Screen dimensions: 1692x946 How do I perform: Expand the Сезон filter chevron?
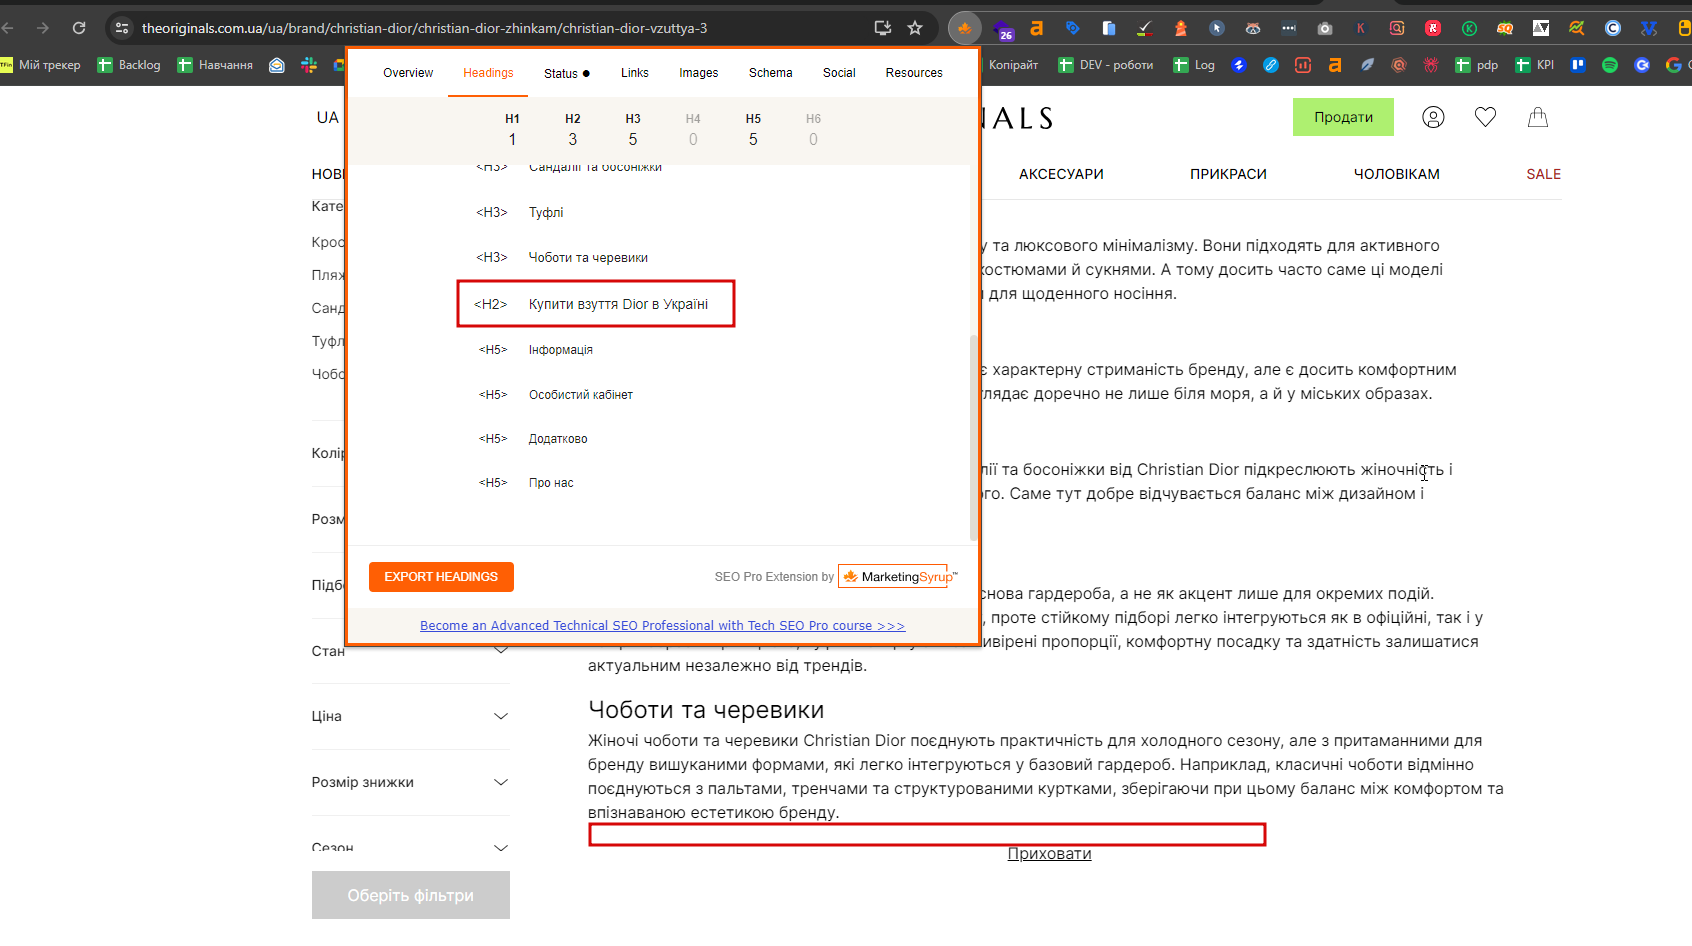(501, 848)
